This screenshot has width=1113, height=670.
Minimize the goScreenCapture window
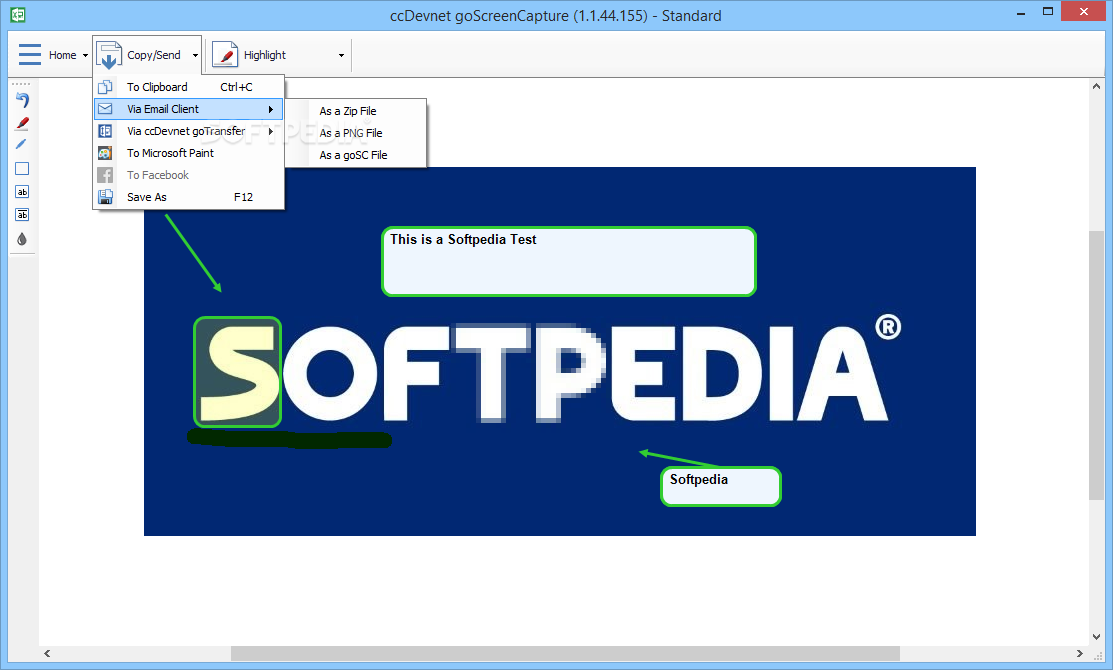pos(1021,12)
